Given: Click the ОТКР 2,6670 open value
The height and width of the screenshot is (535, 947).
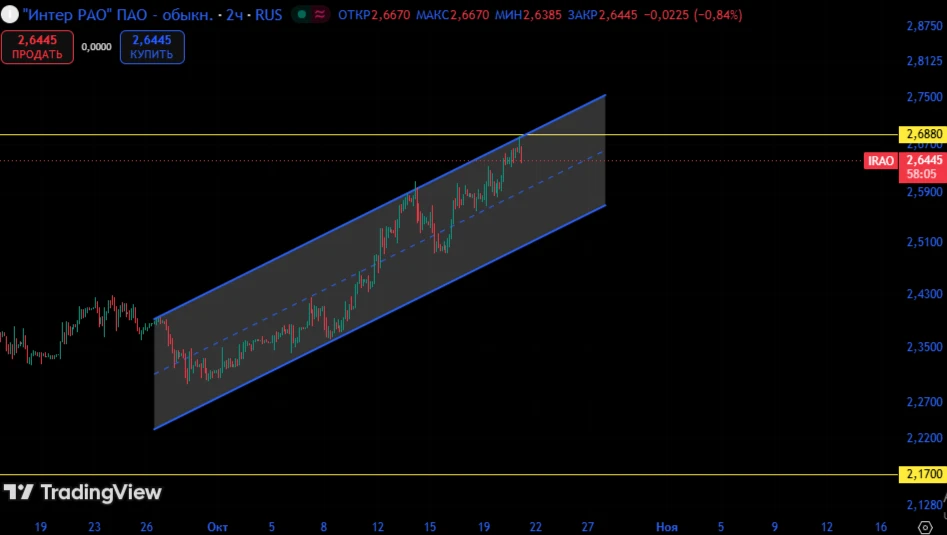Looking at the screenshot, I should click(374, 14).
